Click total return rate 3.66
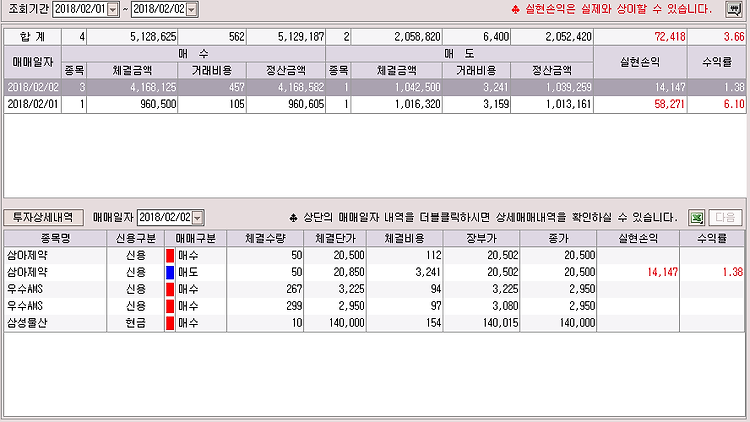This screenshot has height=422, width=750. point(717,37)
